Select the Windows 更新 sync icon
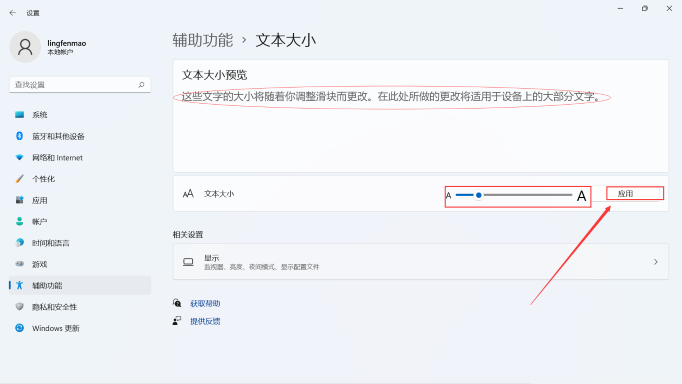This screenshot has height=384, width=682. click(20, 328)
